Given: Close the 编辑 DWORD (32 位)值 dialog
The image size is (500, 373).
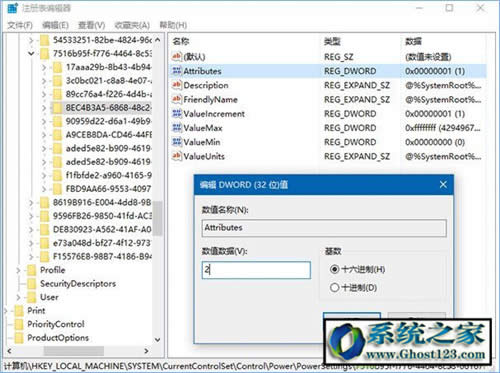Looking at the screenshot, I should click(443, 184).
